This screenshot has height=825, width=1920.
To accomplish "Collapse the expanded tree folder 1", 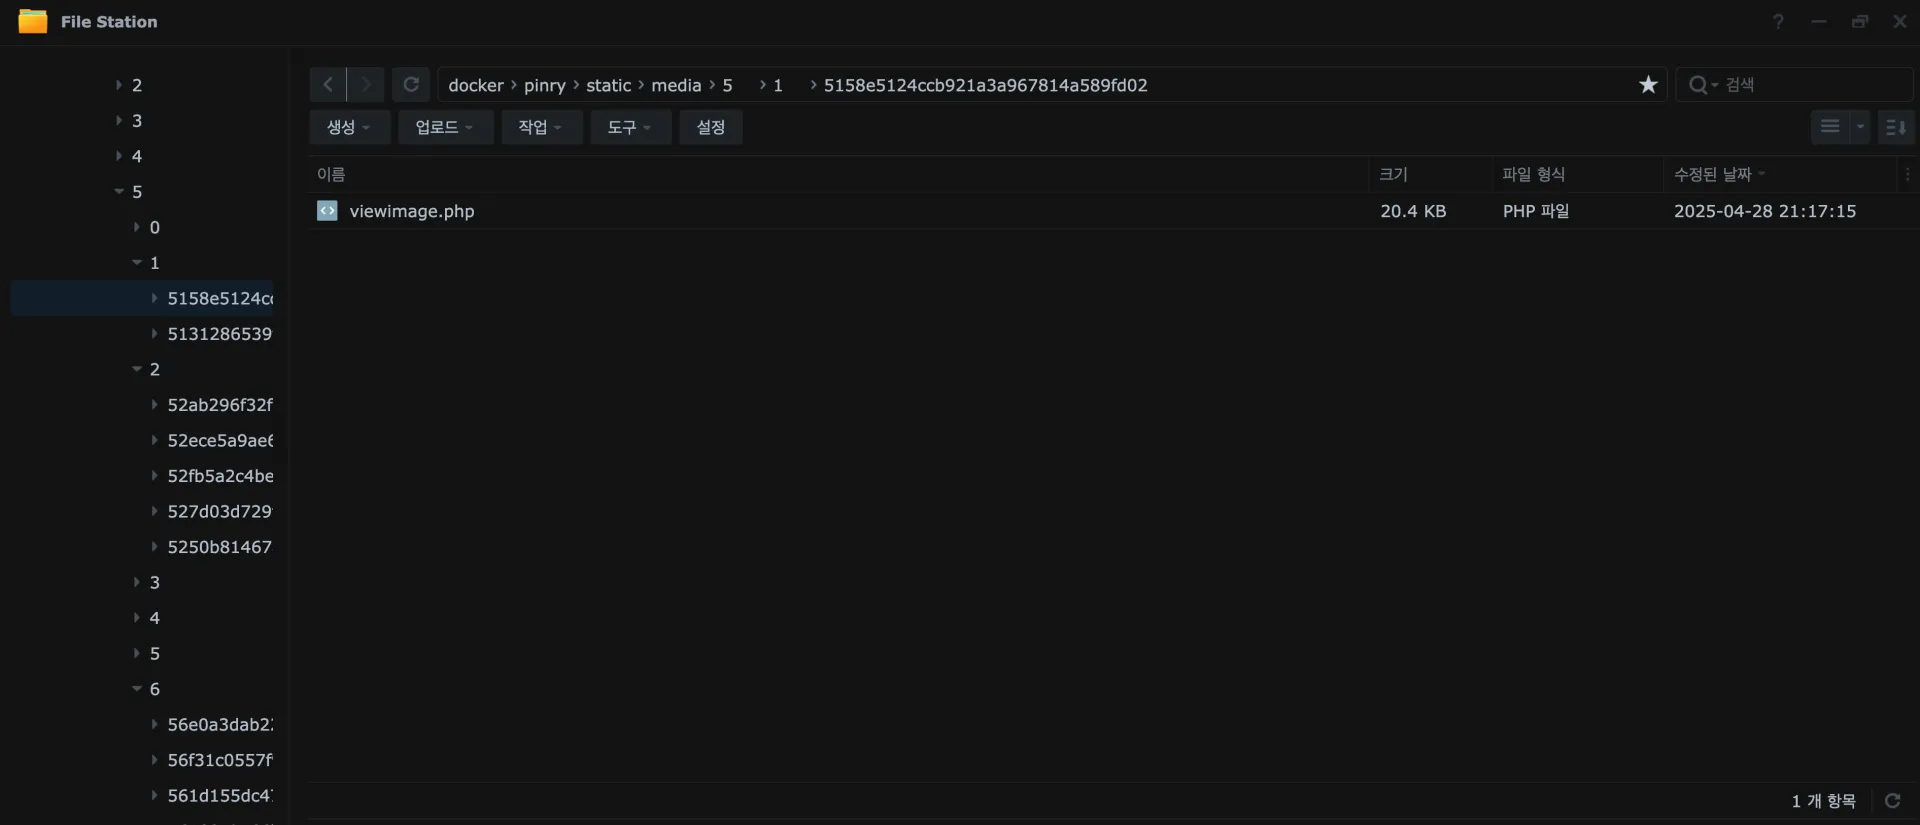I will point(137,262).
